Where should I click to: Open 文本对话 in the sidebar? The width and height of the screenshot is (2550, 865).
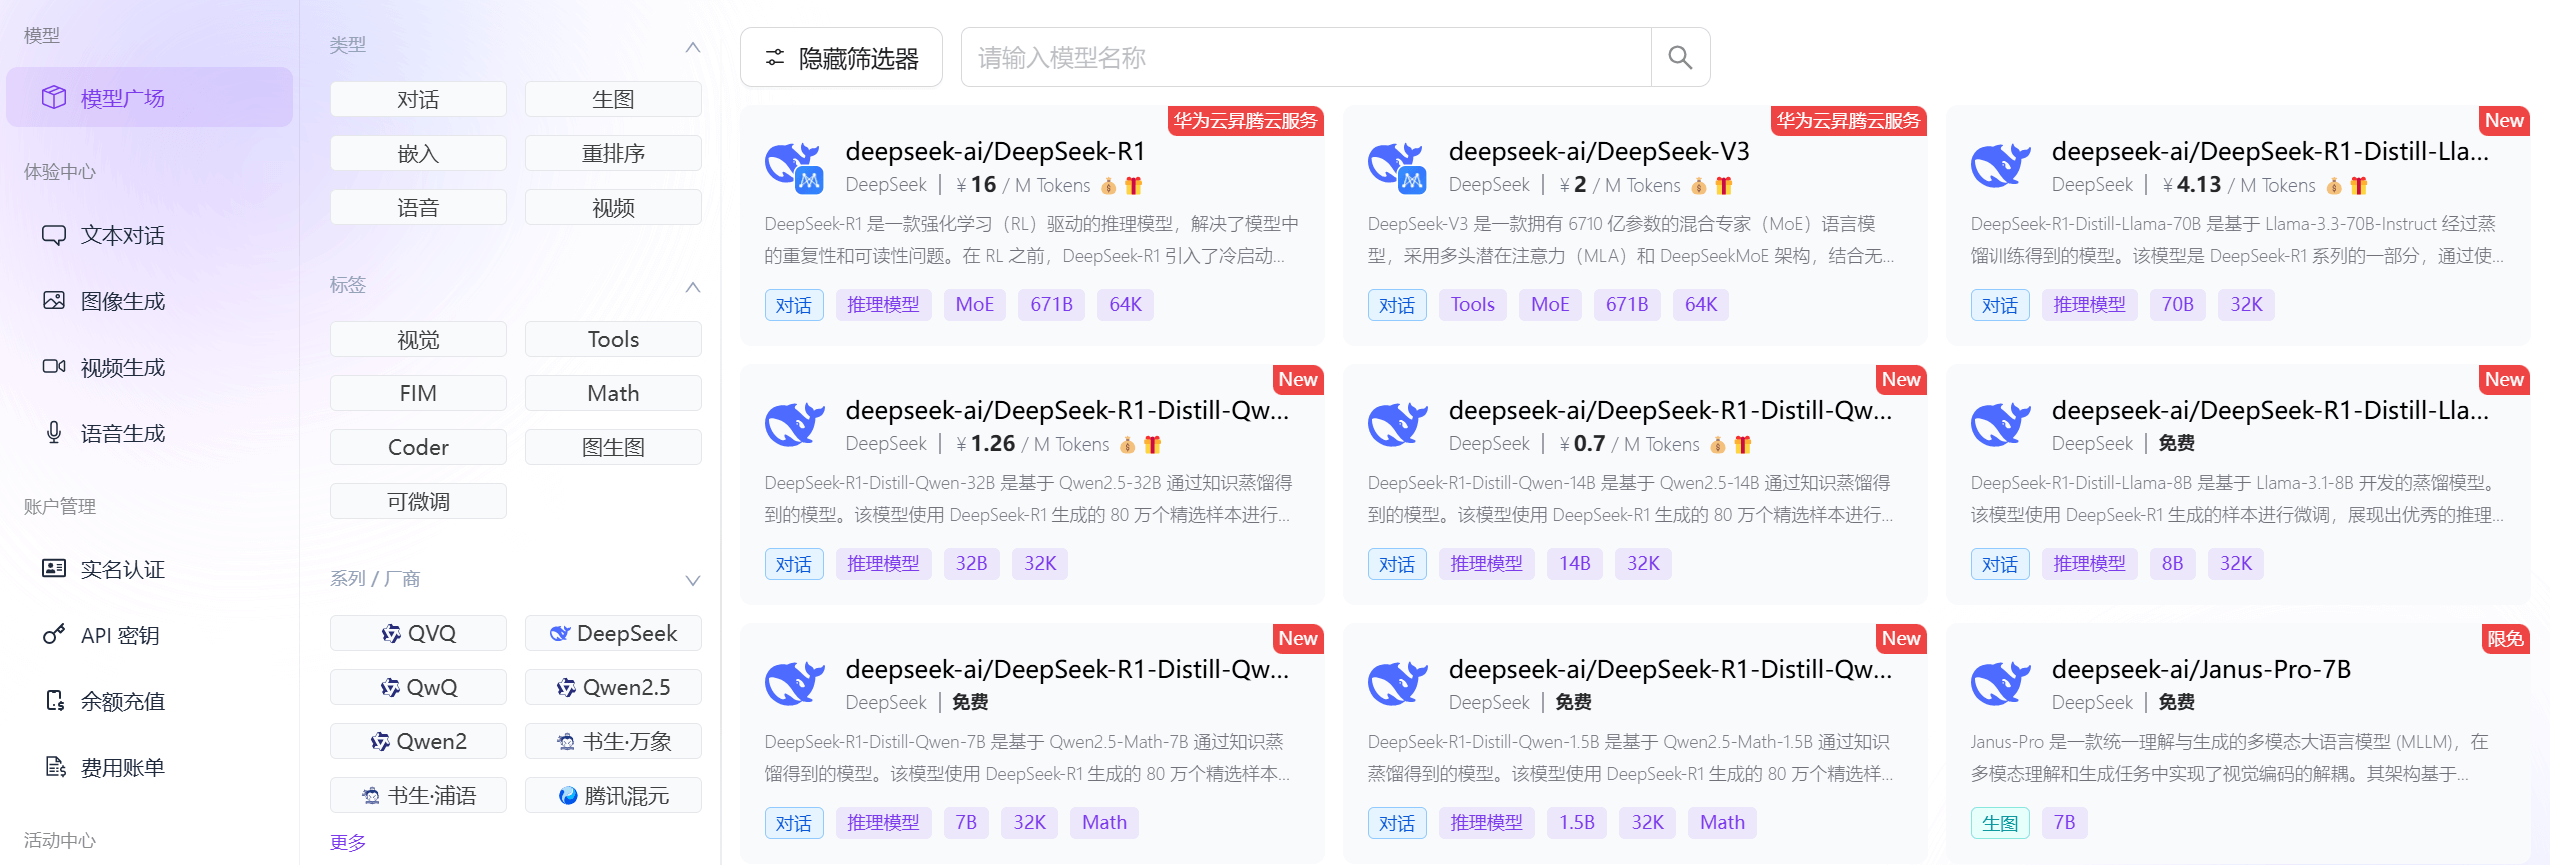pyautogui.click(x=122, y=235)
